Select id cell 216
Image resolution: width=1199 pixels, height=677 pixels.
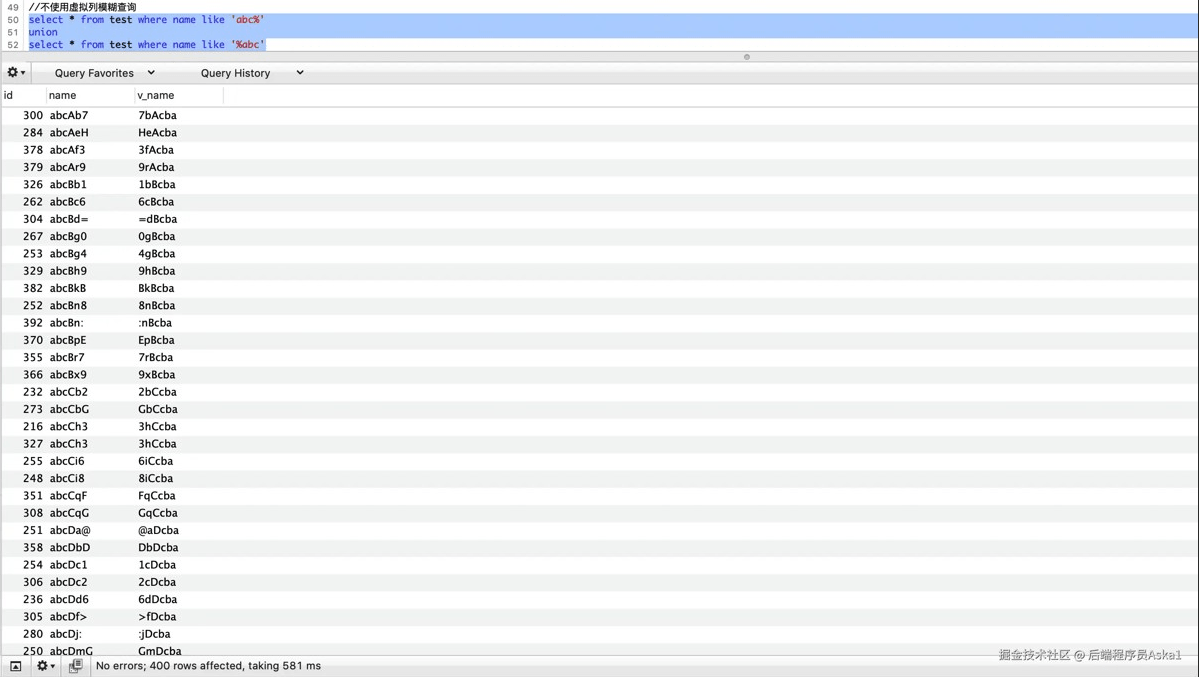coord(33,427)
